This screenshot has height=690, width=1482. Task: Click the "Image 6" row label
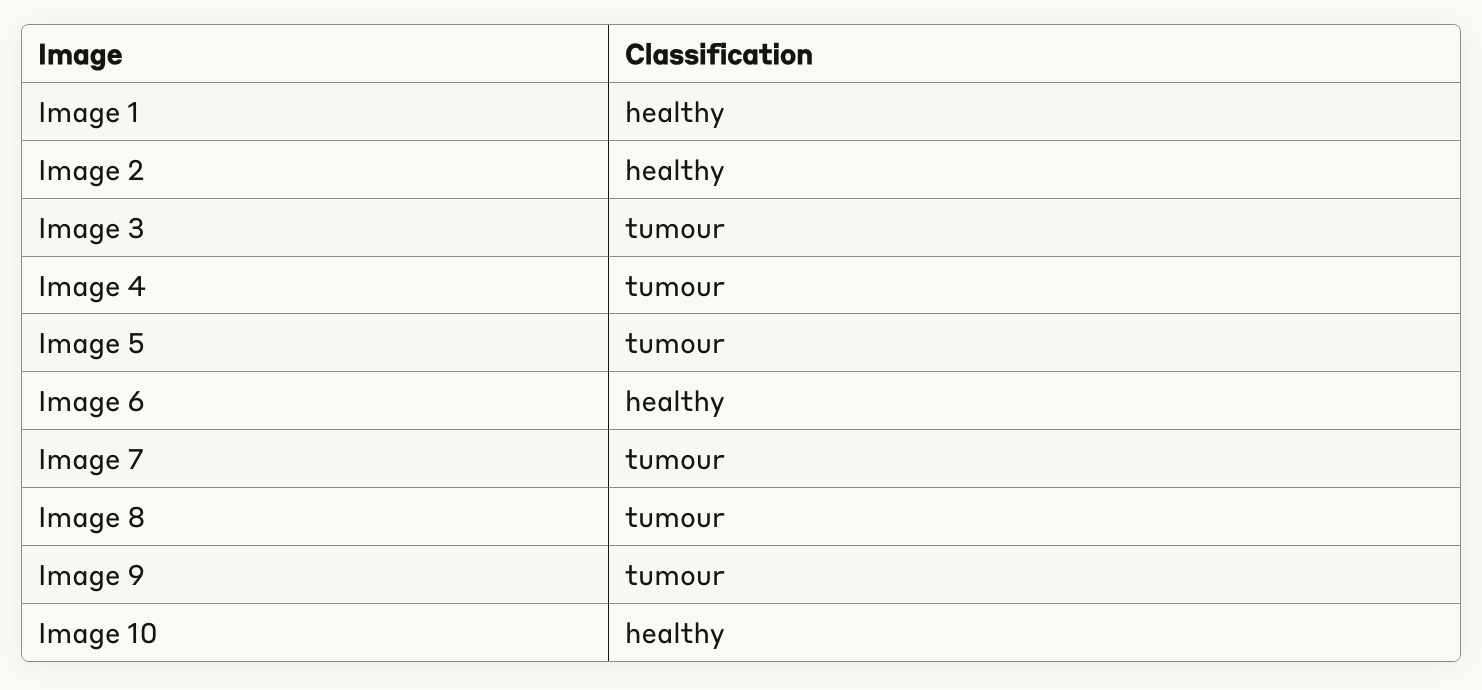pos(91,402)
